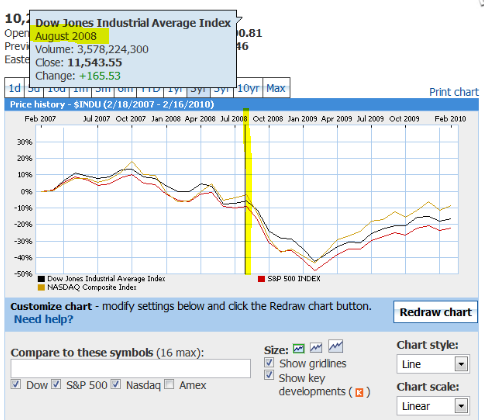The image size is (484, 420).
Task: Click the Feb 2010 axis label
Action: pyautogui.click(x=450, y=119)
